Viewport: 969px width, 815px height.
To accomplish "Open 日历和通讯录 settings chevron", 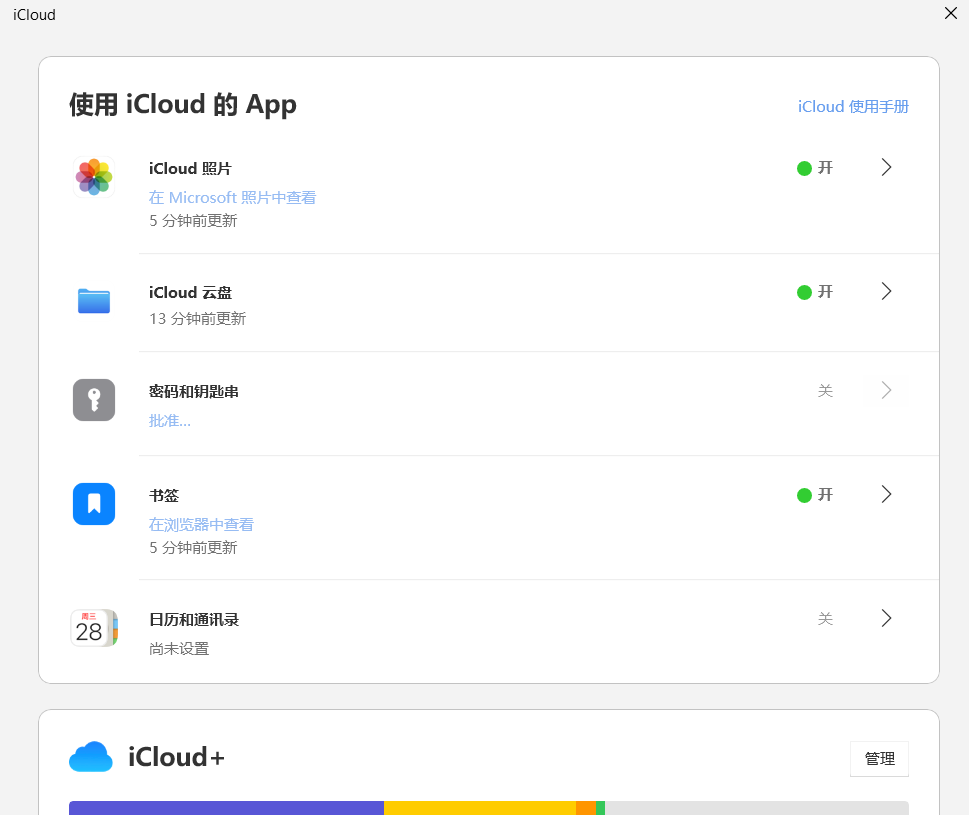I will [886, 619].
